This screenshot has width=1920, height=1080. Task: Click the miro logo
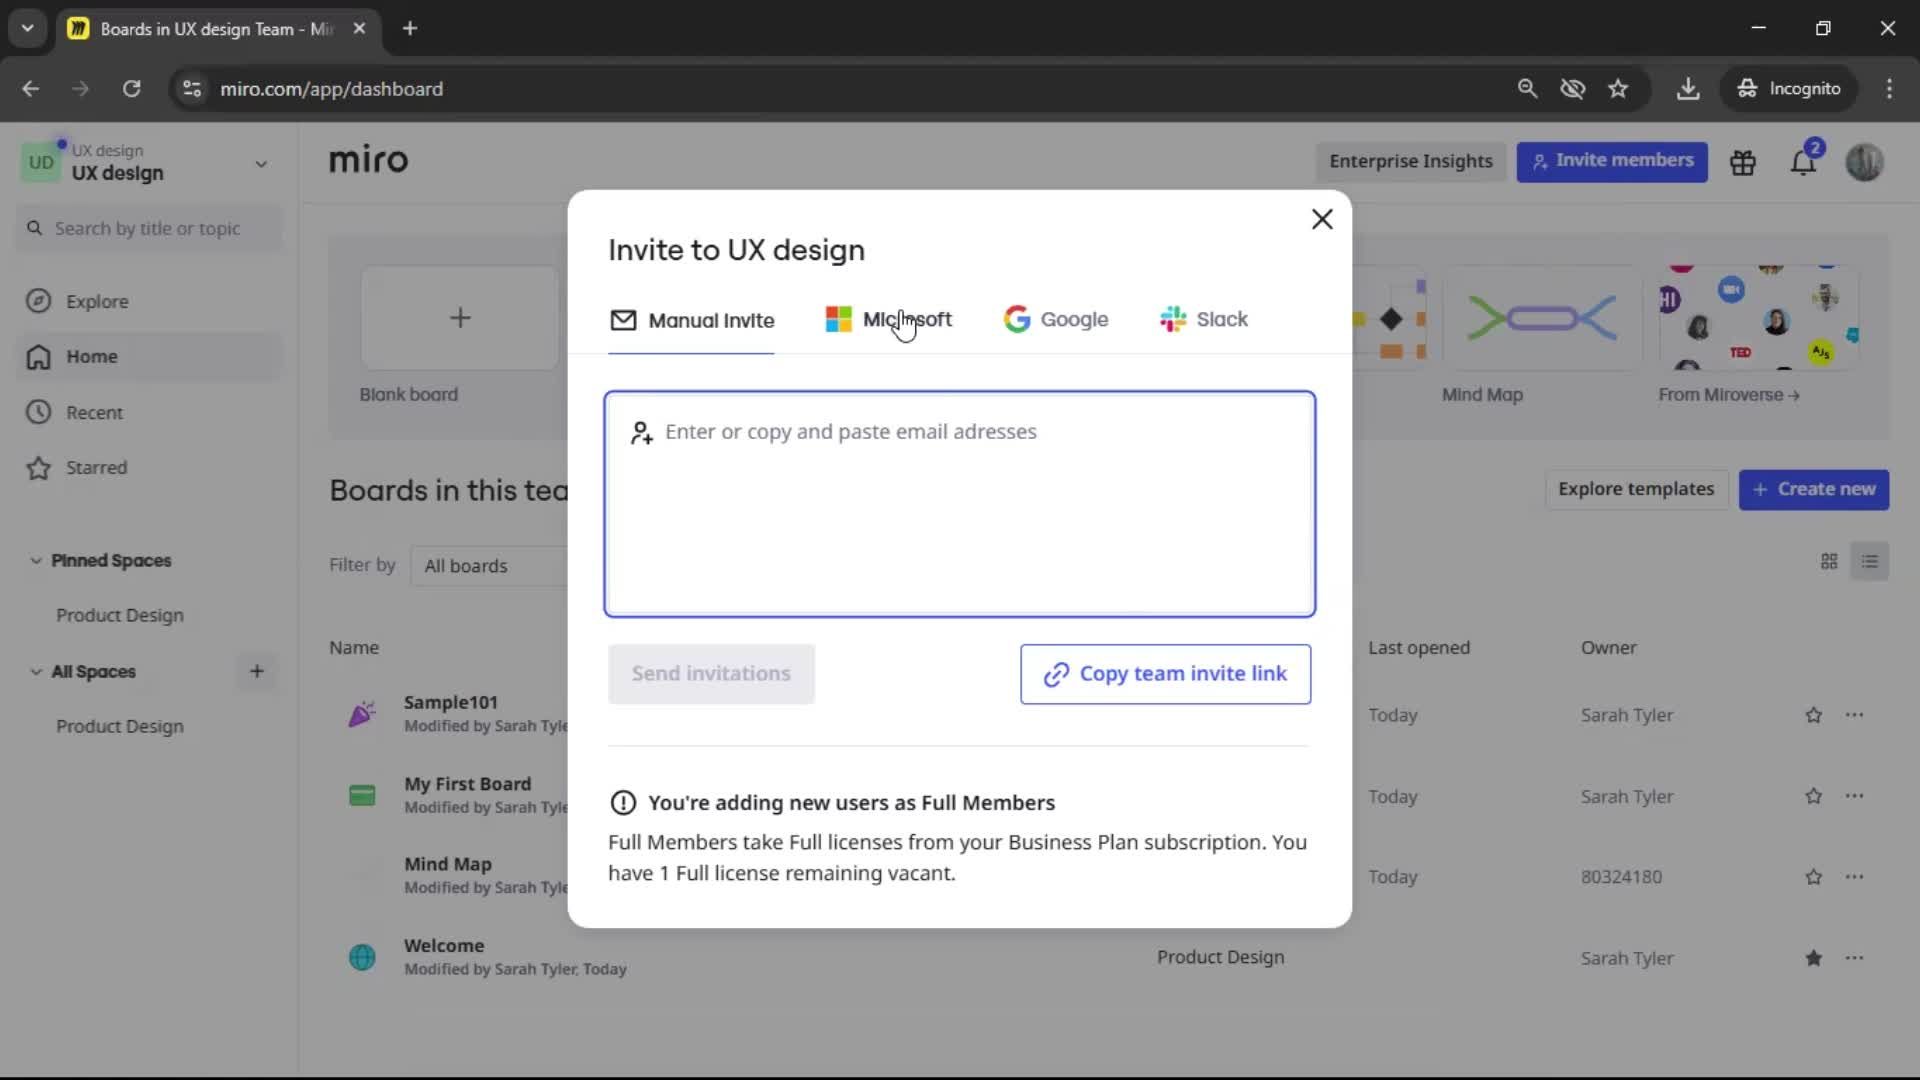coord(369,161)
